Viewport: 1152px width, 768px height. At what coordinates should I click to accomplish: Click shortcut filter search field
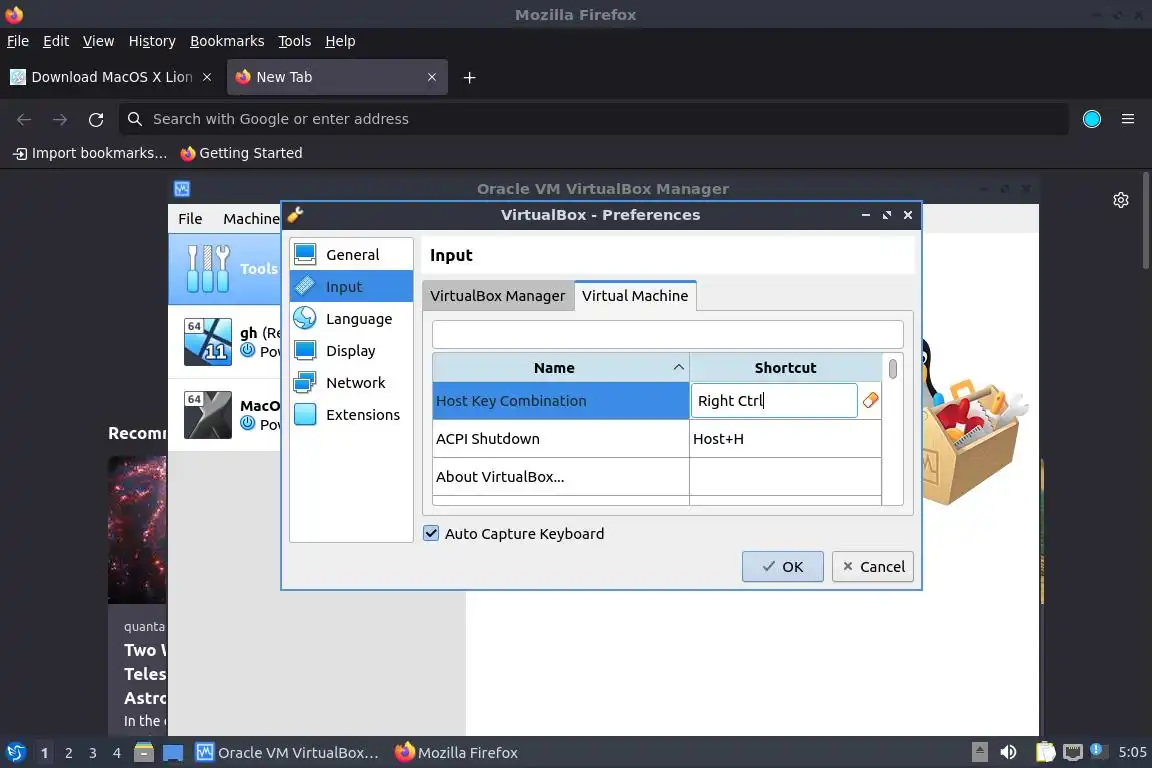pyautogui.click(x=667, y=334)
